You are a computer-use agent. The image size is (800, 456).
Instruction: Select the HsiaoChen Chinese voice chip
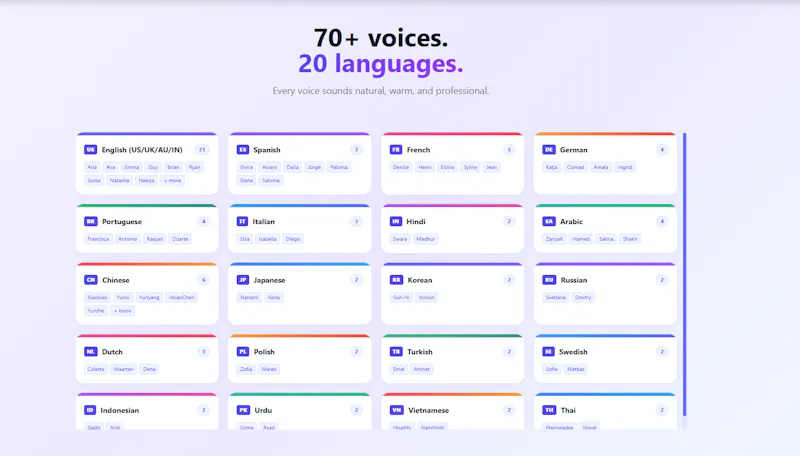[181, 297]
